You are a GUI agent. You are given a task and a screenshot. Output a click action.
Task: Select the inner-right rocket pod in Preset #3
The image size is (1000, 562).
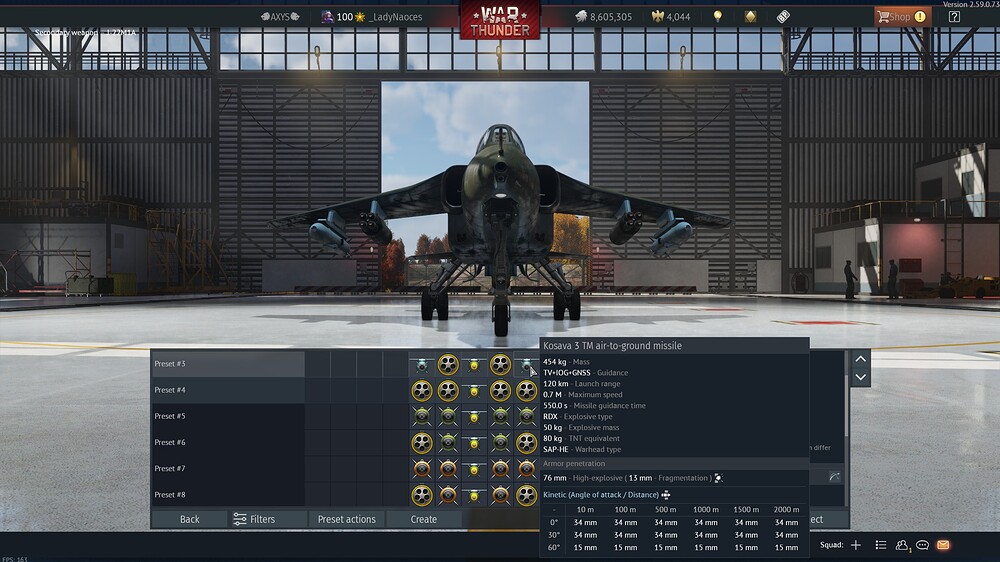(500, 364)
